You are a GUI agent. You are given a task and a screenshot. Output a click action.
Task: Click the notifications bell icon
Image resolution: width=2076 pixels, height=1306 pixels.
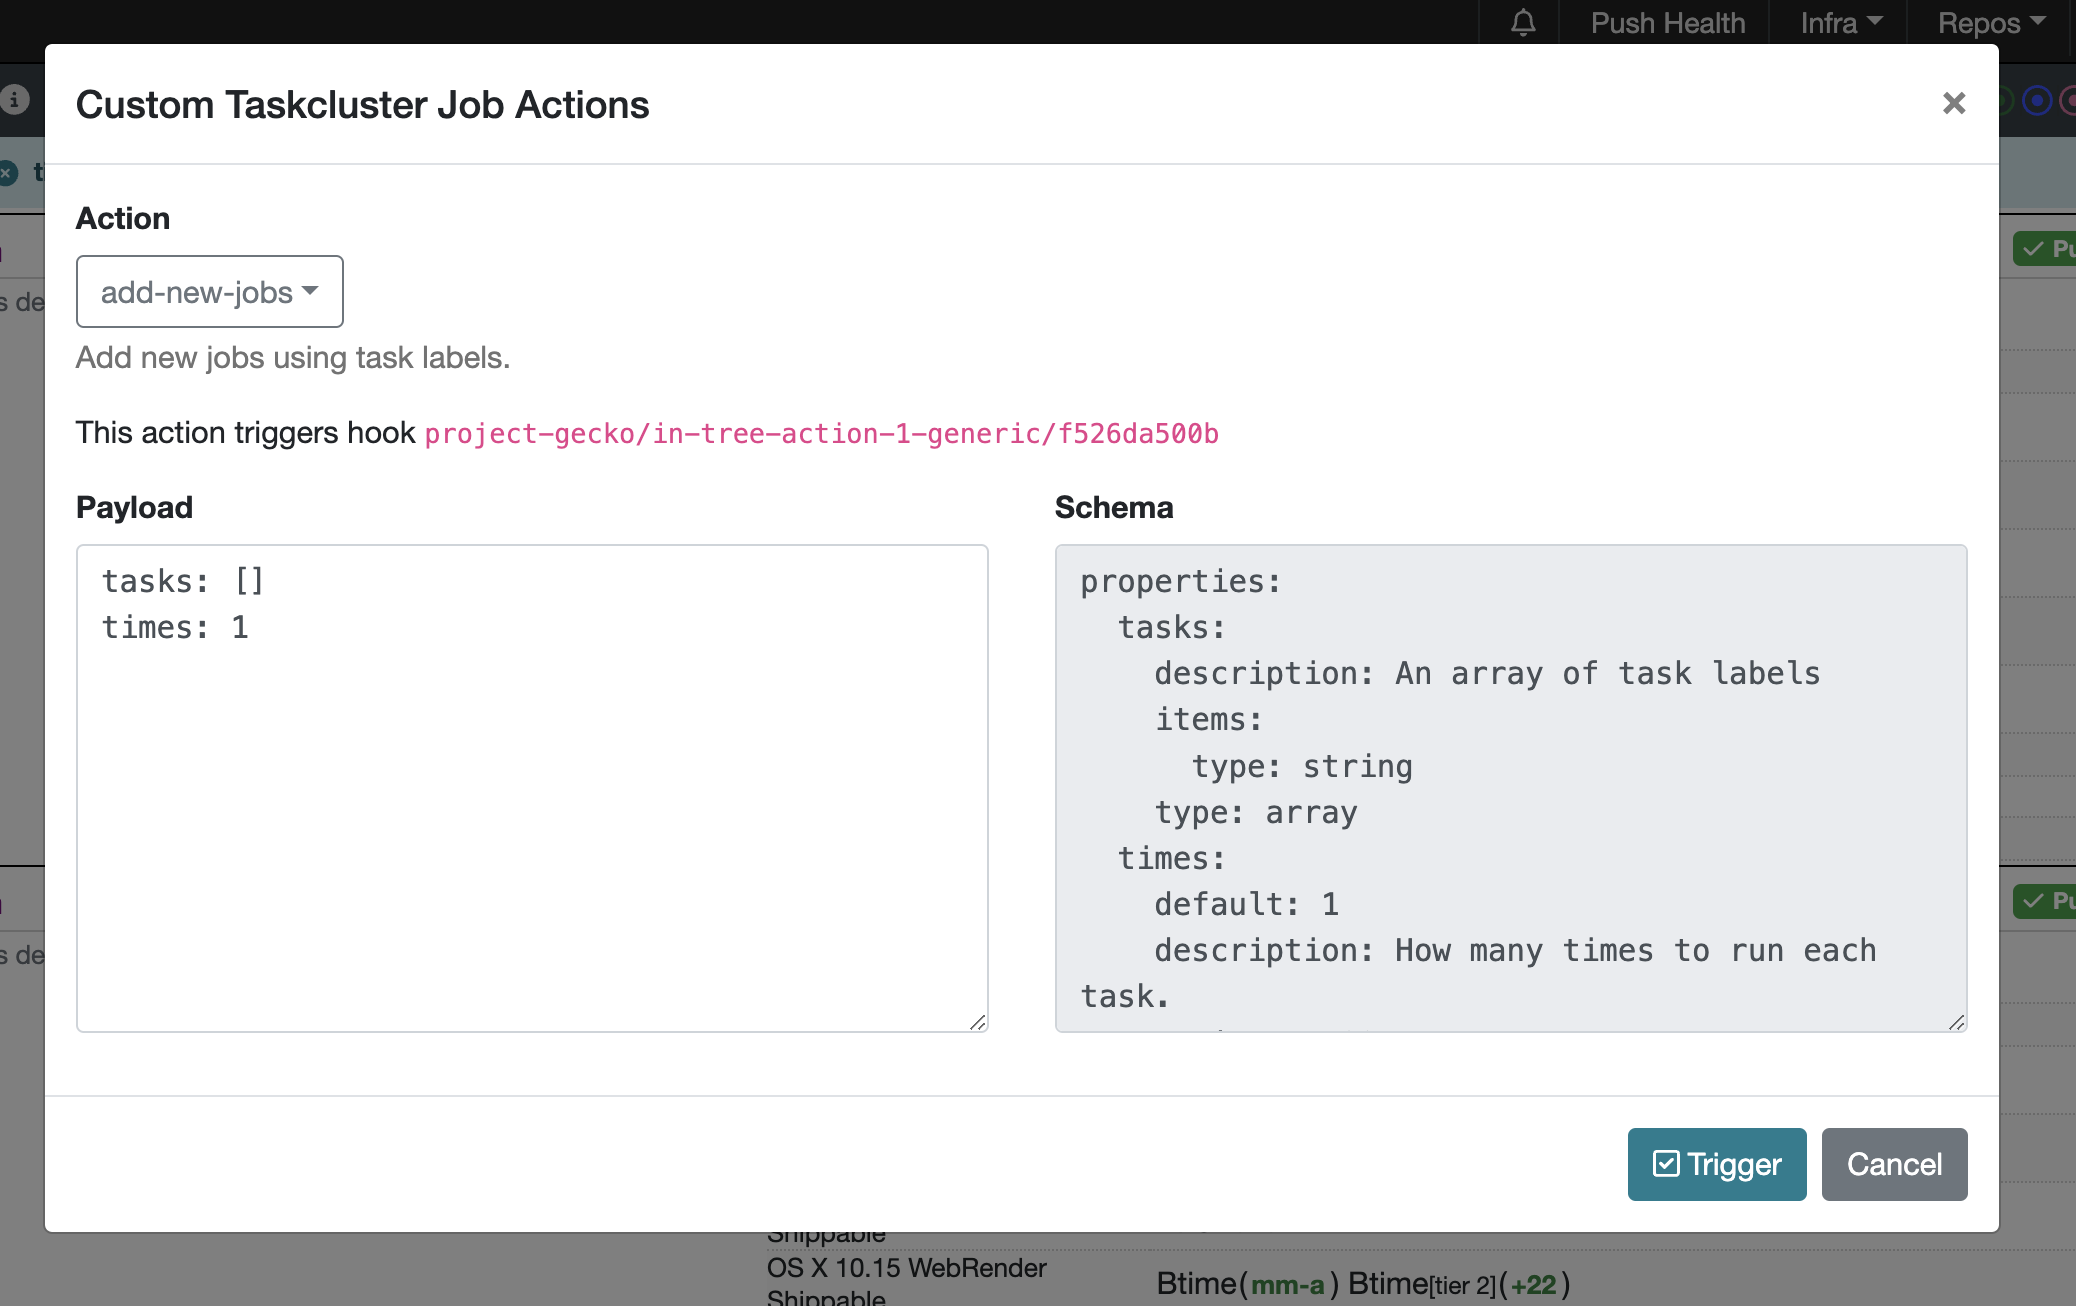[x=1522, y=22]
